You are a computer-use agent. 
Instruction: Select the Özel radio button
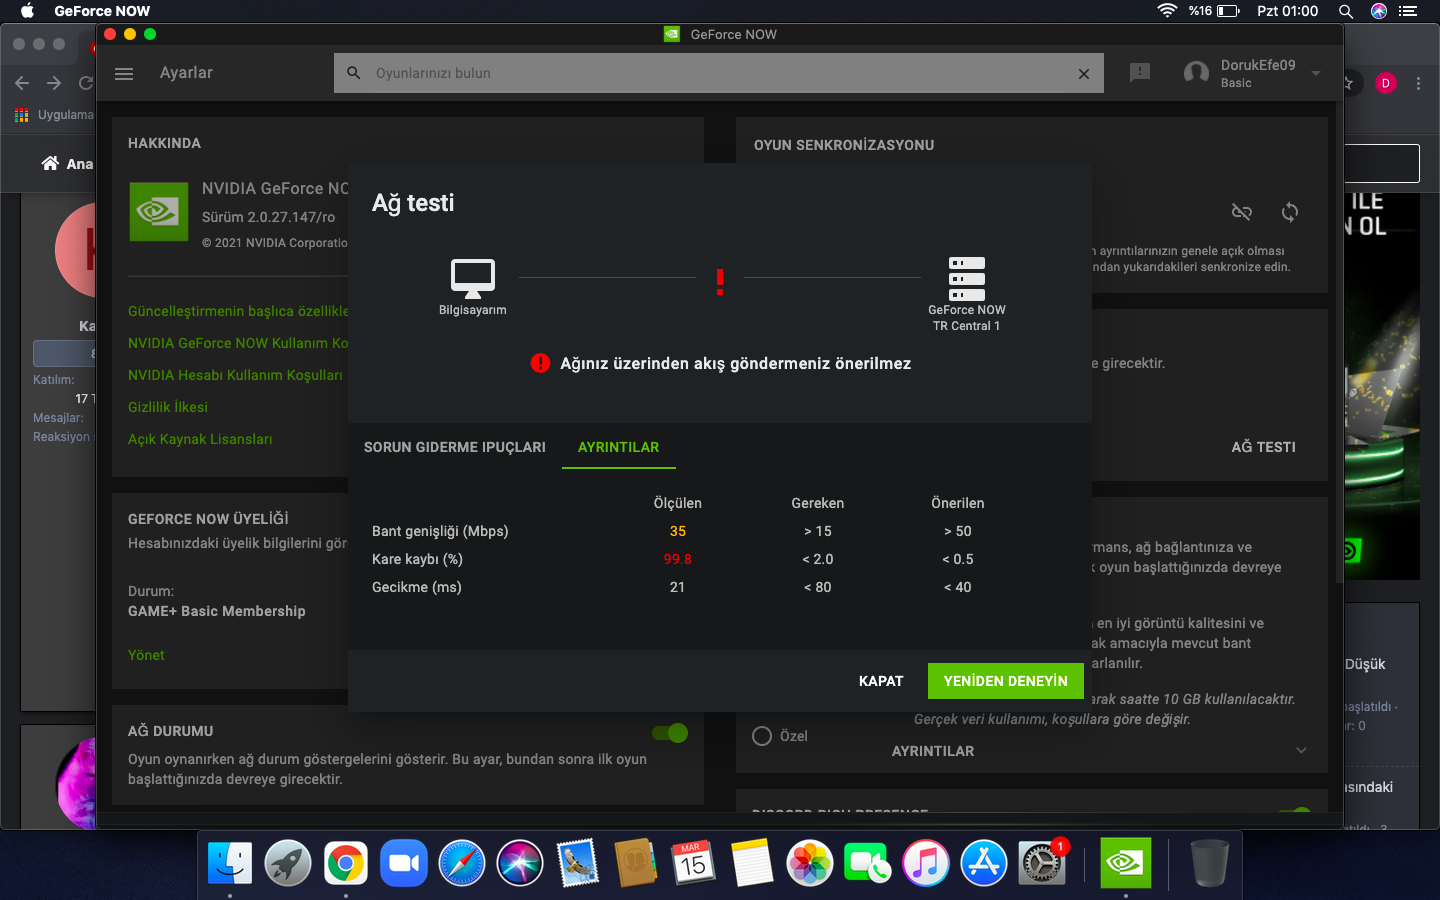click(762, 736)
